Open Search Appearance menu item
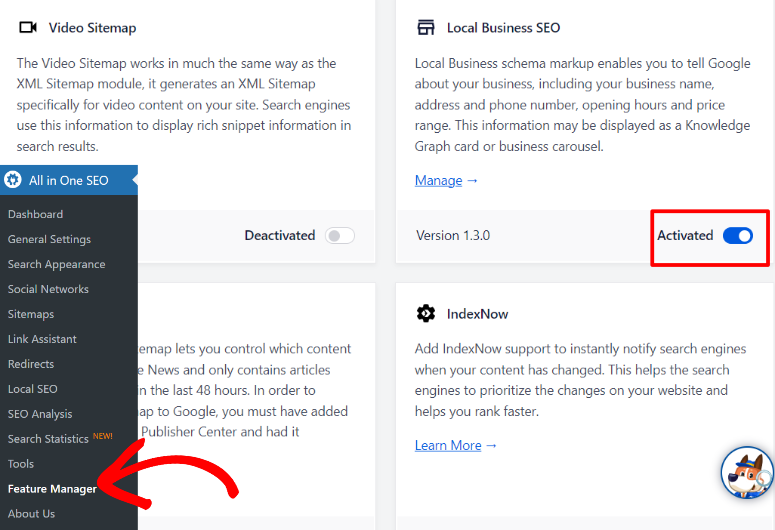The width and height of the screenshot is (775, 530). pyautogui.click(x=56, y=264)
